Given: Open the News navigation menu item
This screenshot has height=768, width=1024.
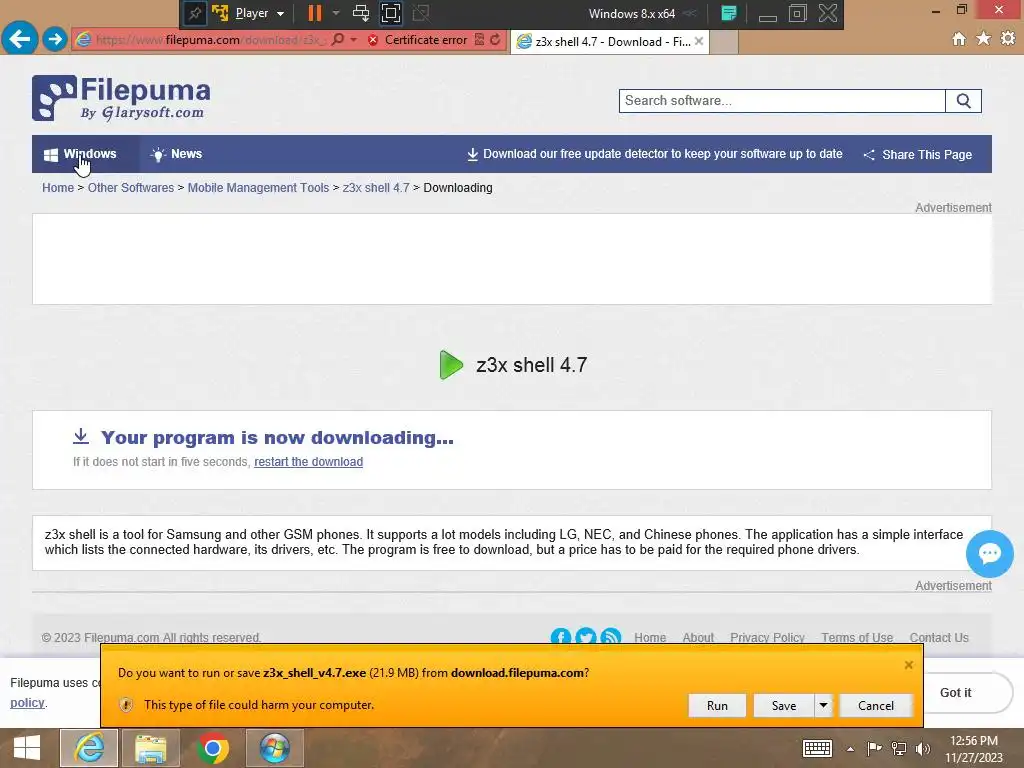Looking at the screenshot, I should tap(177, 154).
